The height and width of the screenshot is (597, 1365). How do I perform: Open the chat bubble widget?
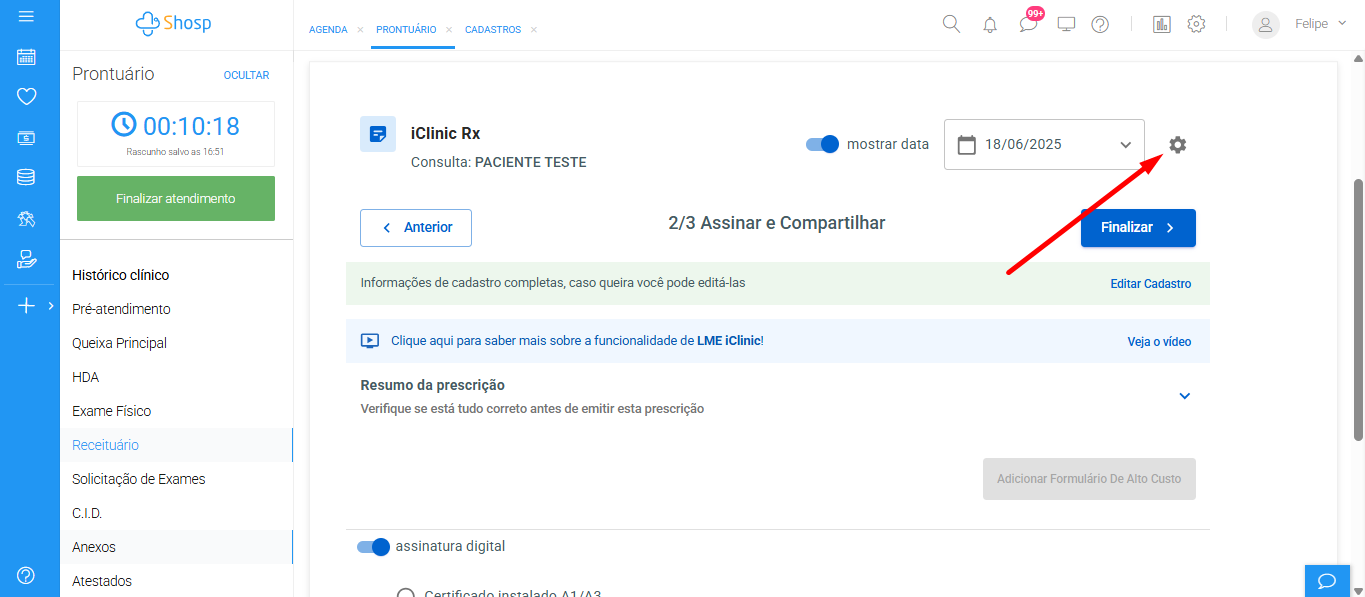[x=1327, y=581]
